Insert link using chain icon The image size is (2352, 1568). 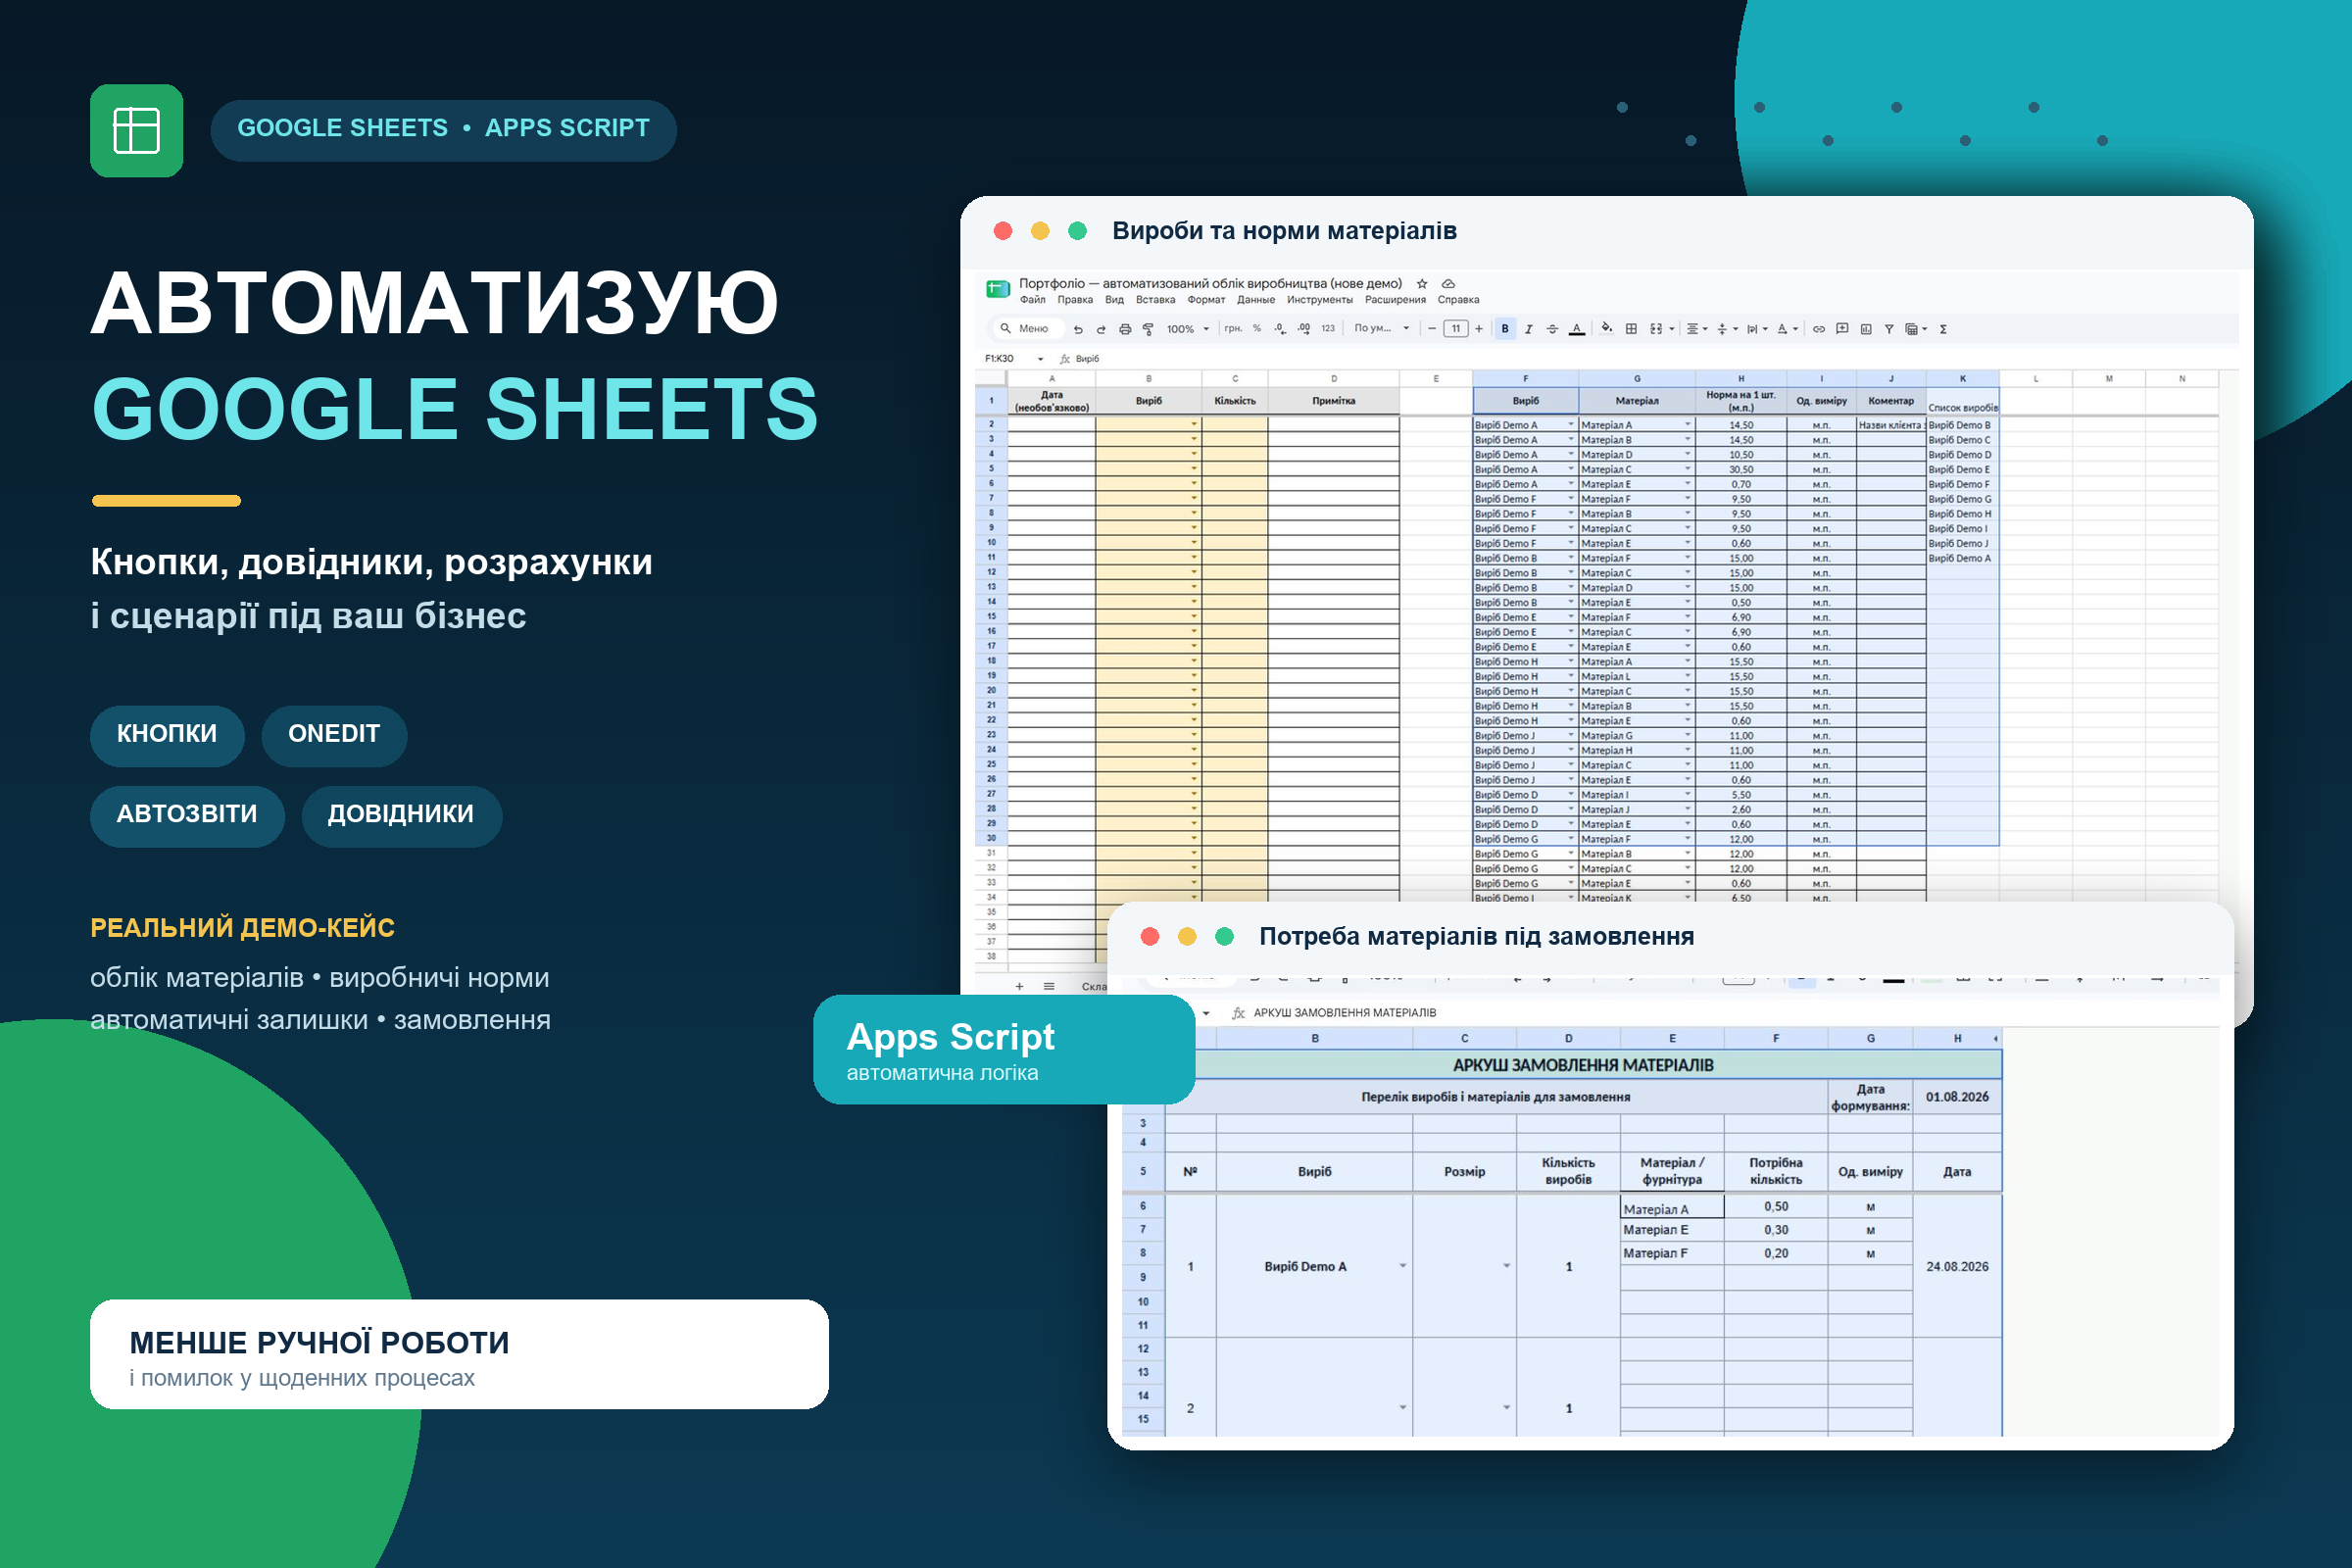click(1819, 328)
